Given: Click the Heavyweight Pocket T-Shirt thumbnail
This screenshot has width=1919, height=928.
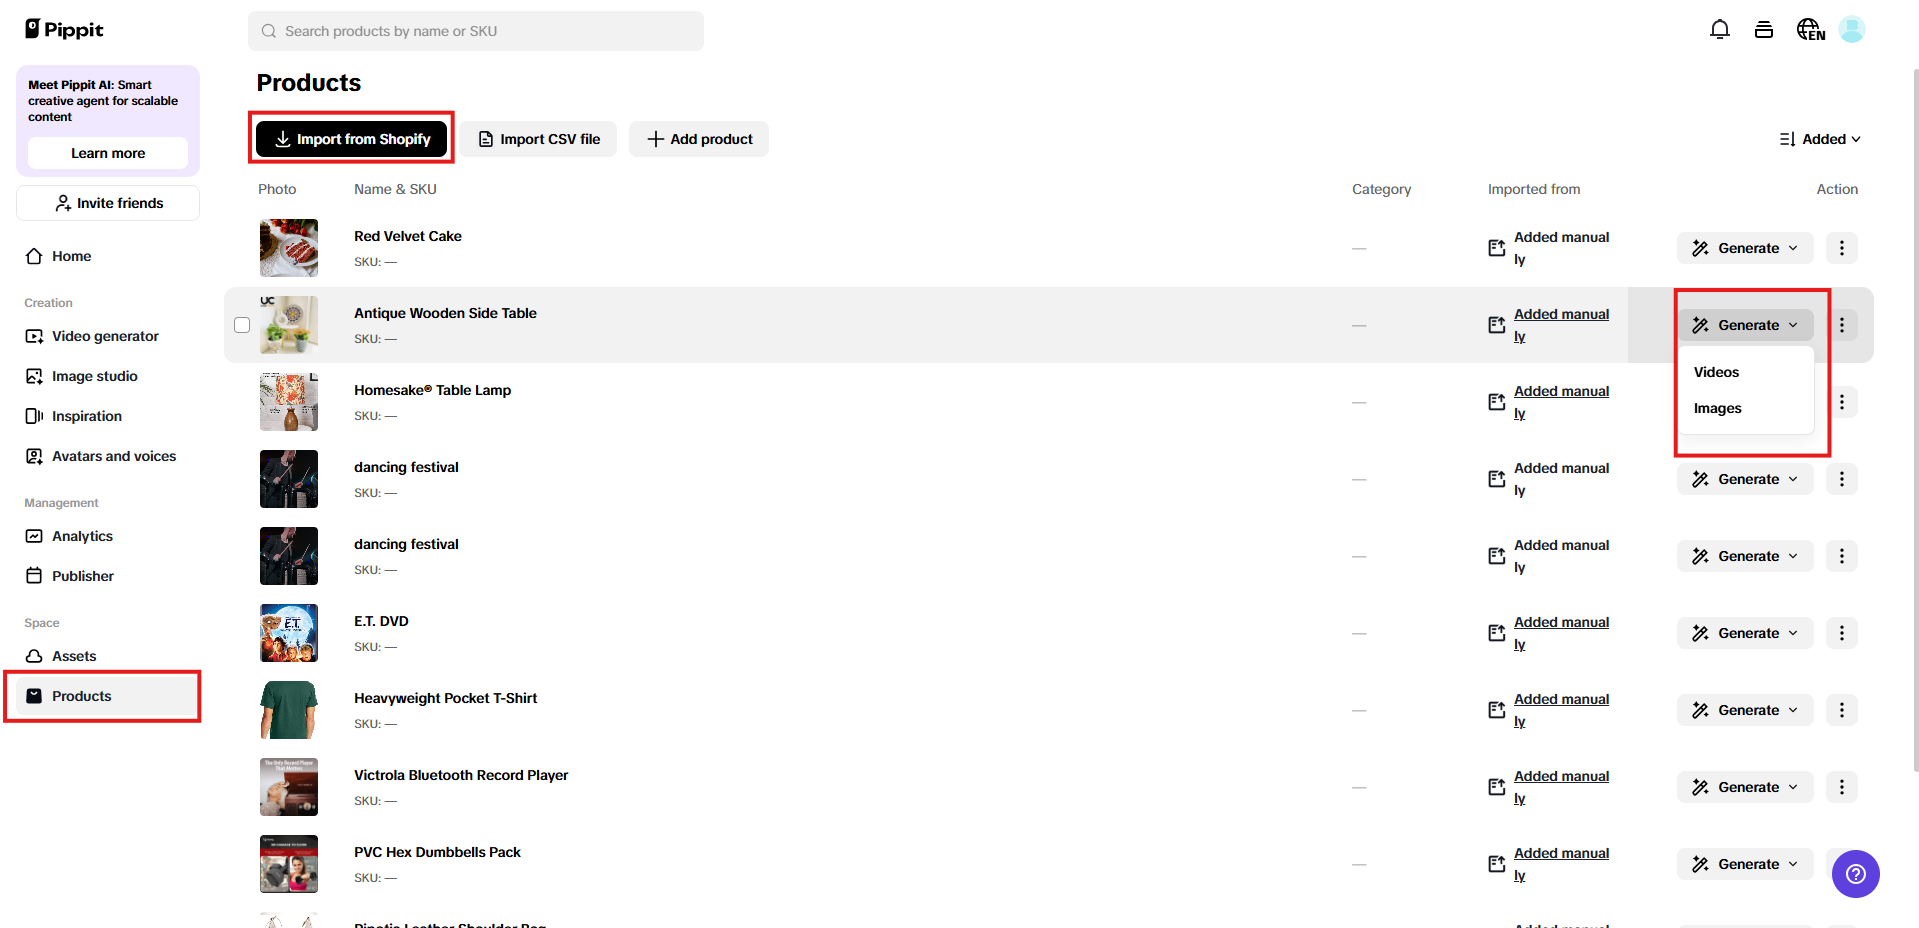Looking at the screenshot, I should pyautogui.click(x=288, y=710).
